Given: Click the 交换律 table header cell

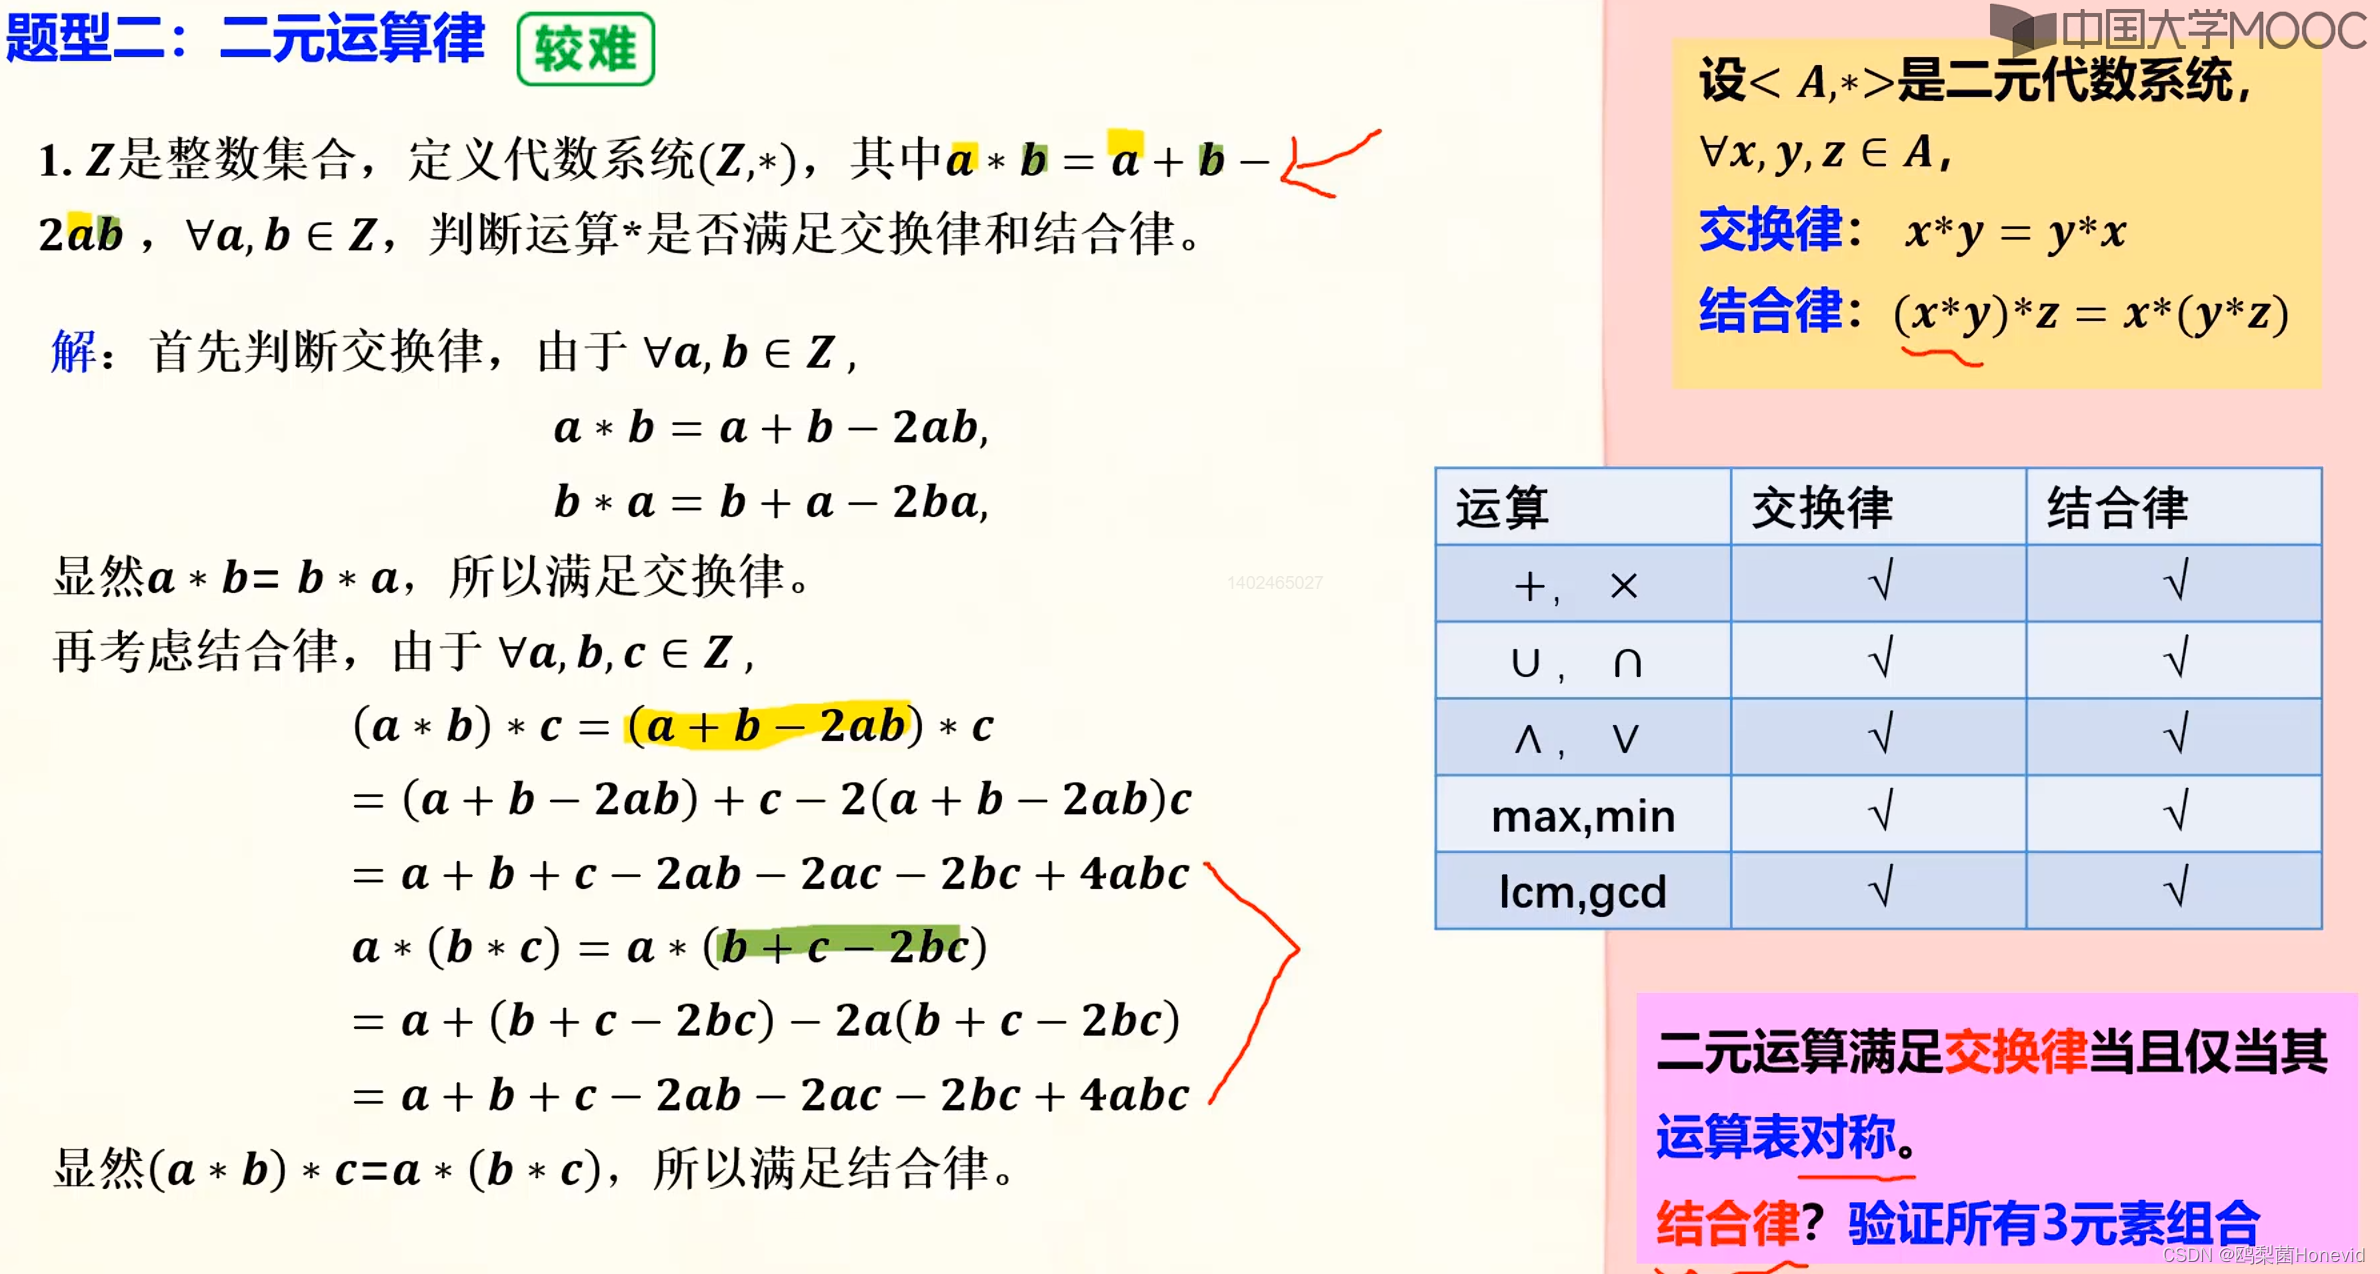Looking at the screenshot, I should 1878,507.
